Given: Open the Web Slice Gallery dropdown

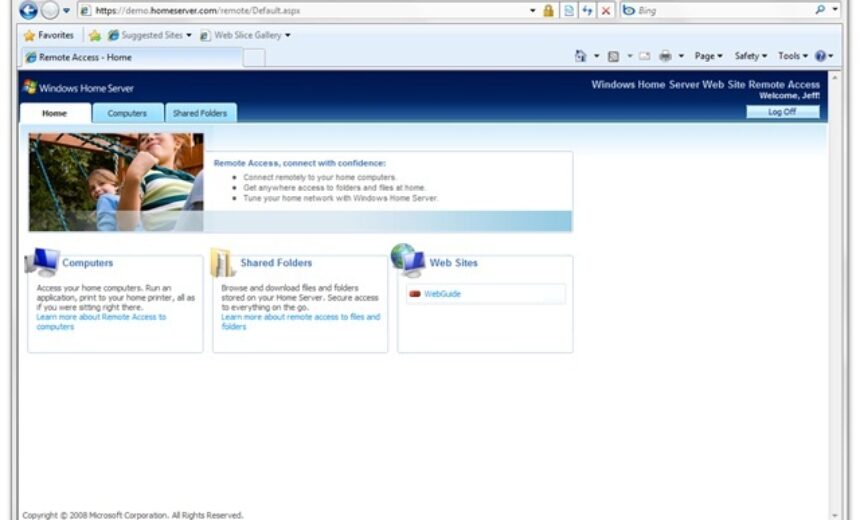Looking at the screenshot, I should (x=245, y=35).
